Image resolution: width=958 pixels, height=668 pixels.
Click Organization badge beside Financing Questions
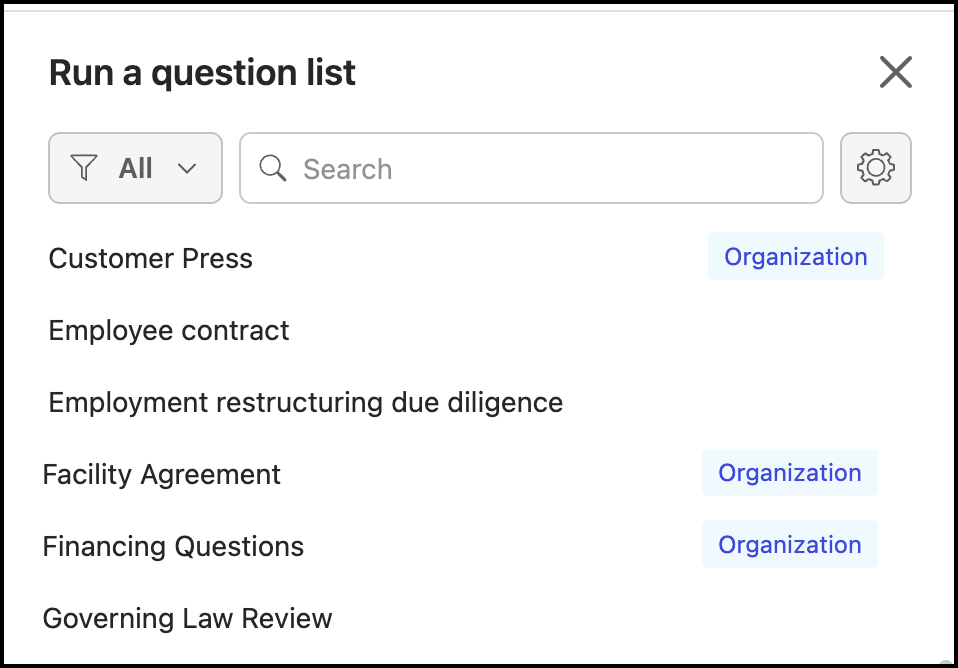coord(790,545)
